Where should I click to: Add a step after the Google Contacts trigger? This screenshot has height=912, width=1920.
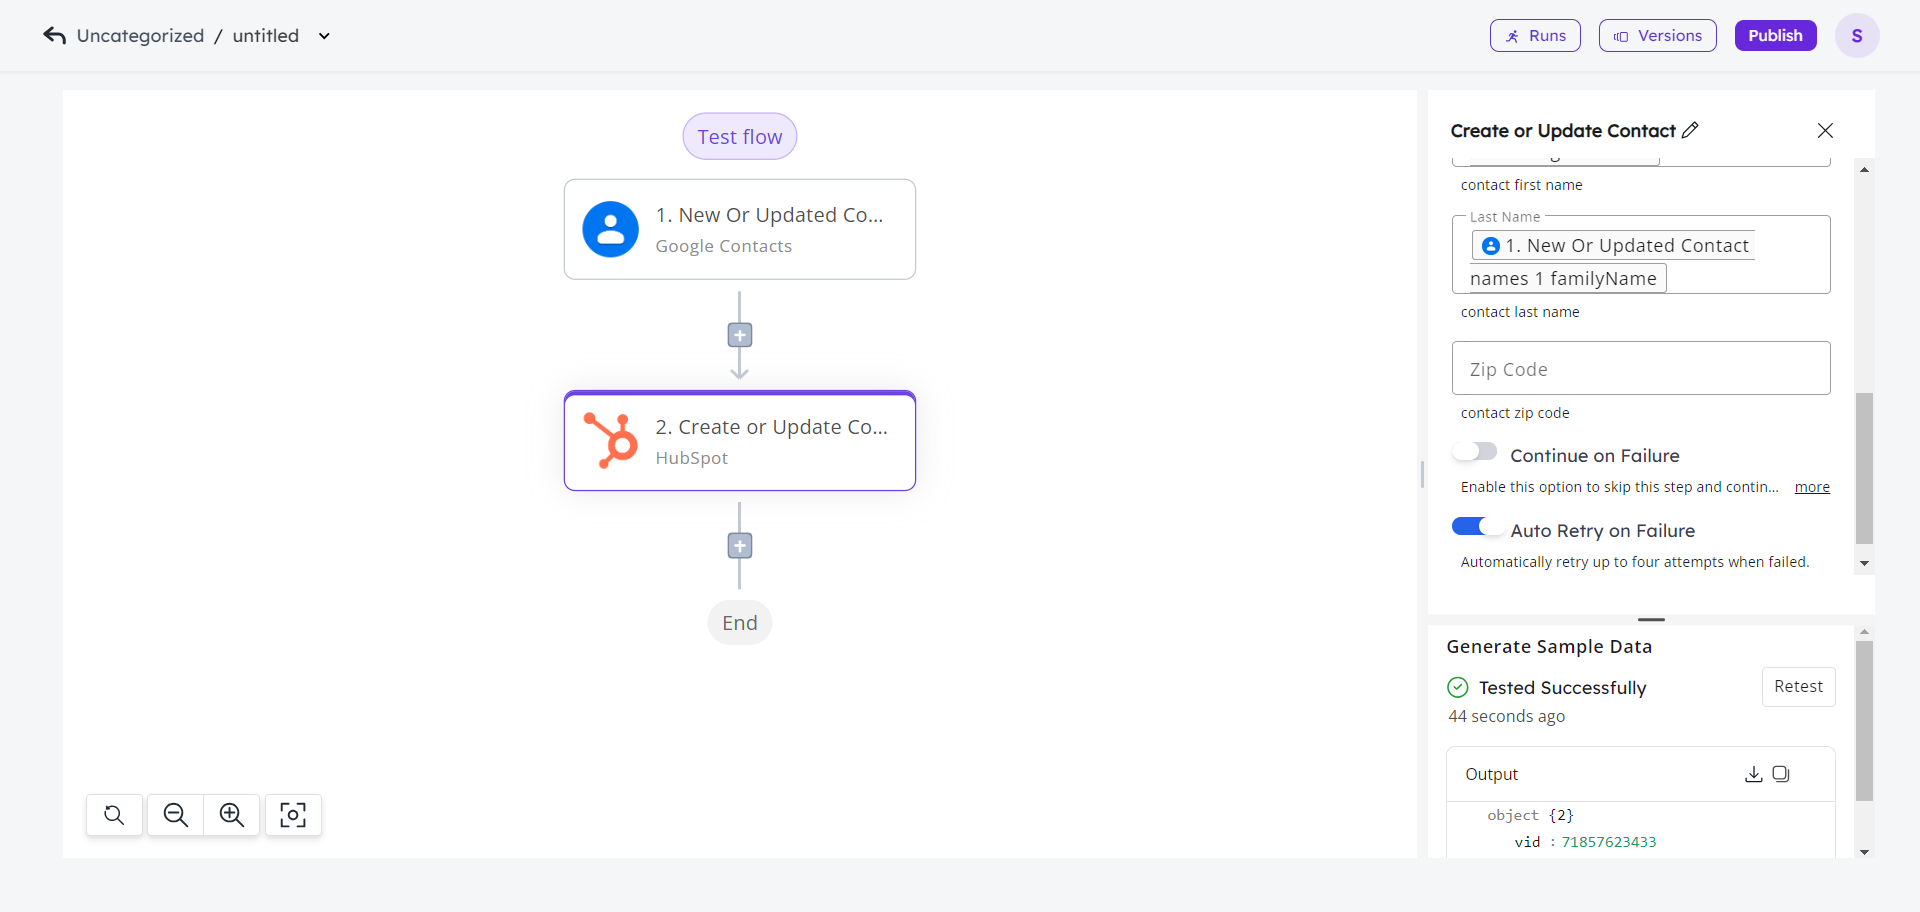739,335
